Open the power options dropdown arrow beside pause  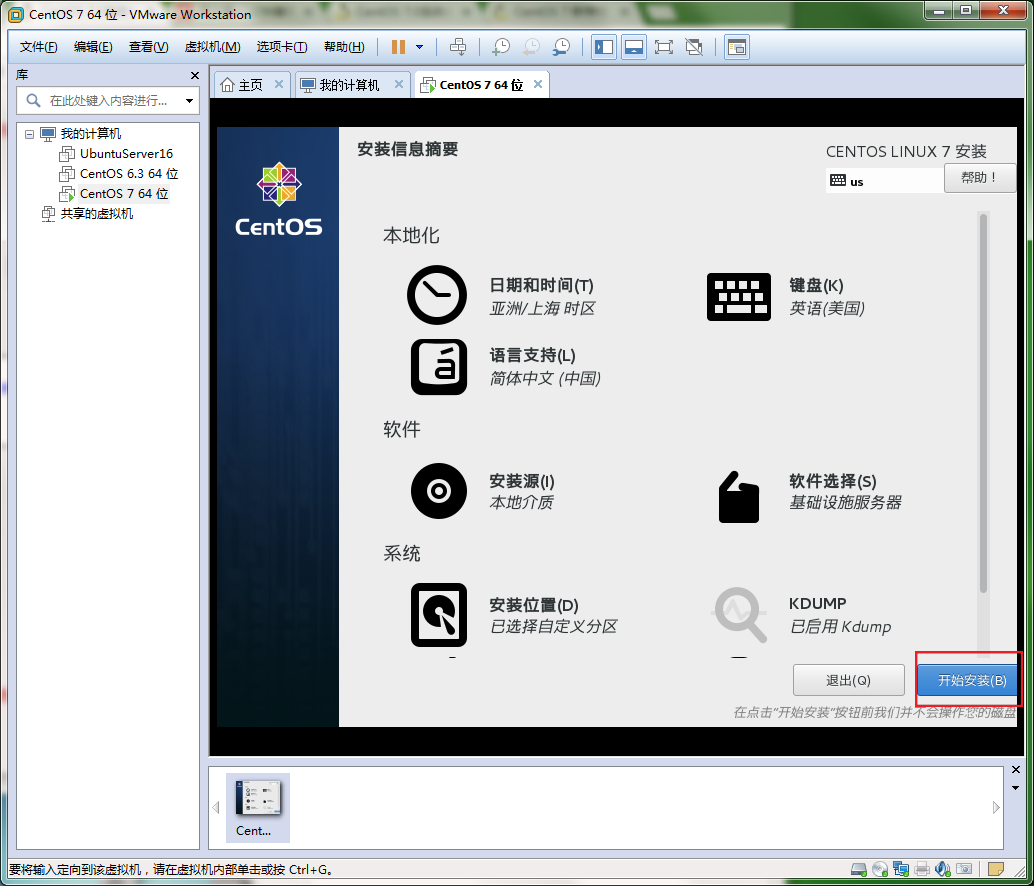tap(419, 47)
